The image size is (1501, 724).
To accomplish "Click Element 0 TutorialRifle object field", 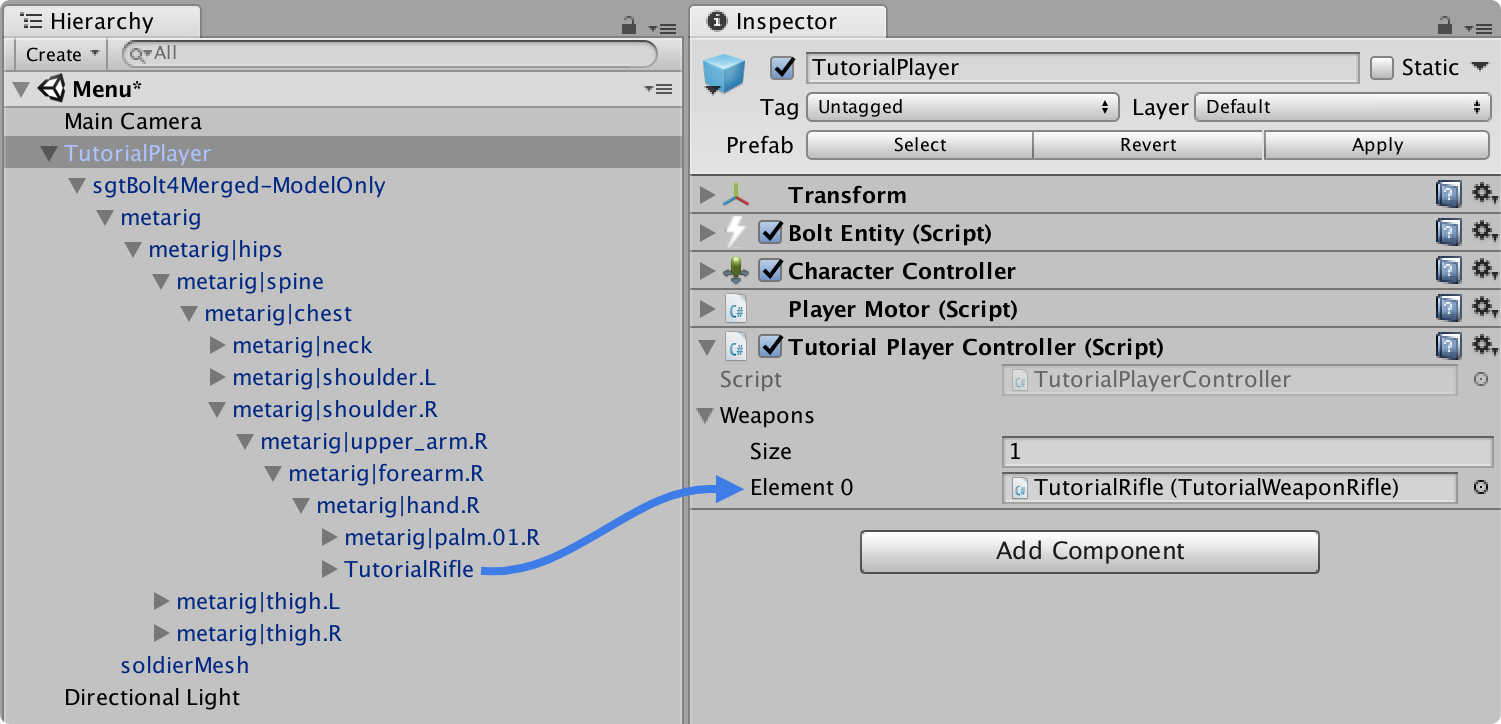I will [x=1229, y=488].
